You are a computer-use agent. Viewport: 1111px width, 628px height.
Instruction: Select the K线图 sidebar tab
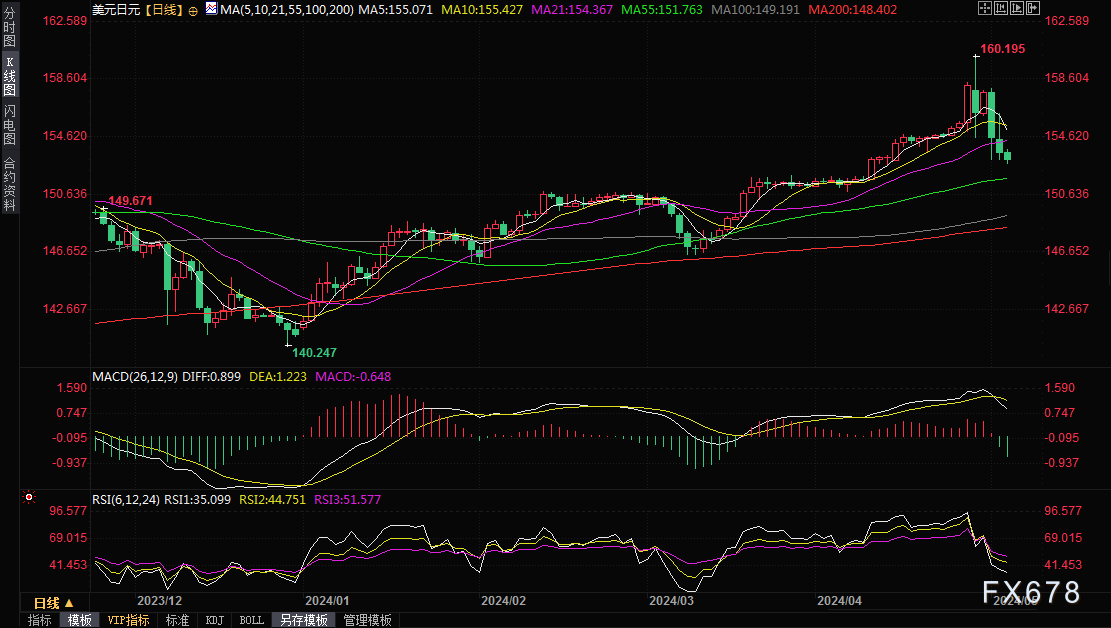(x=9, y=76)
